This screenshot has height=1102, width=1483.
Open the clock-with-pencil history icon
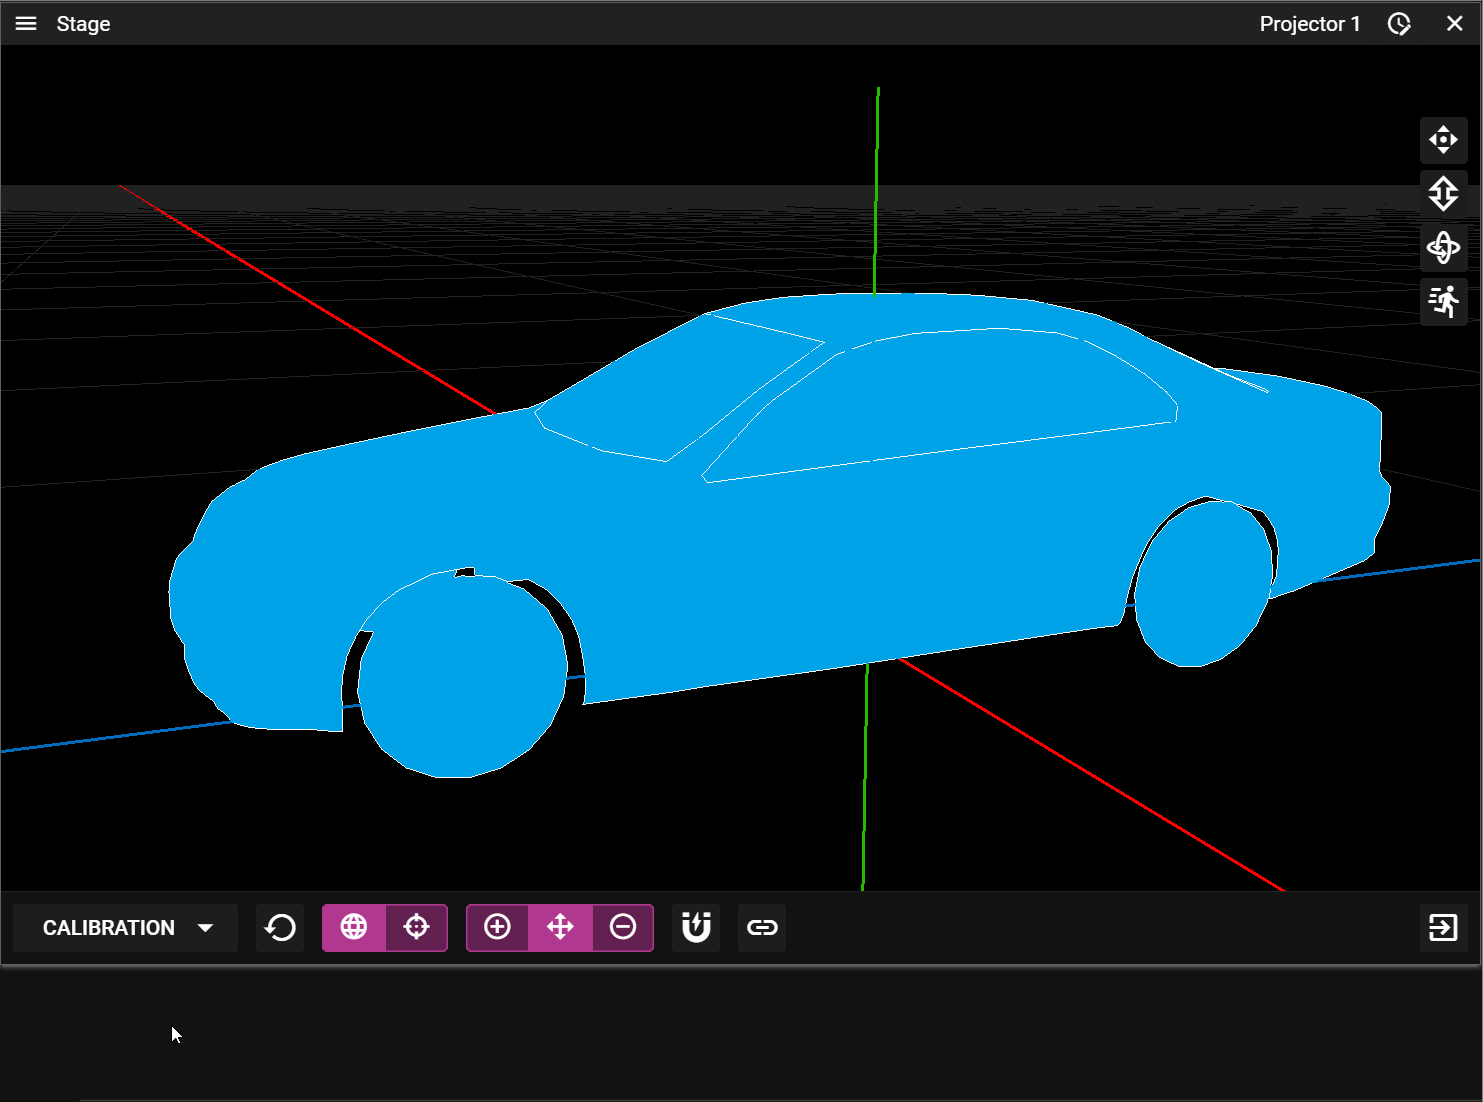[1399, 24]
